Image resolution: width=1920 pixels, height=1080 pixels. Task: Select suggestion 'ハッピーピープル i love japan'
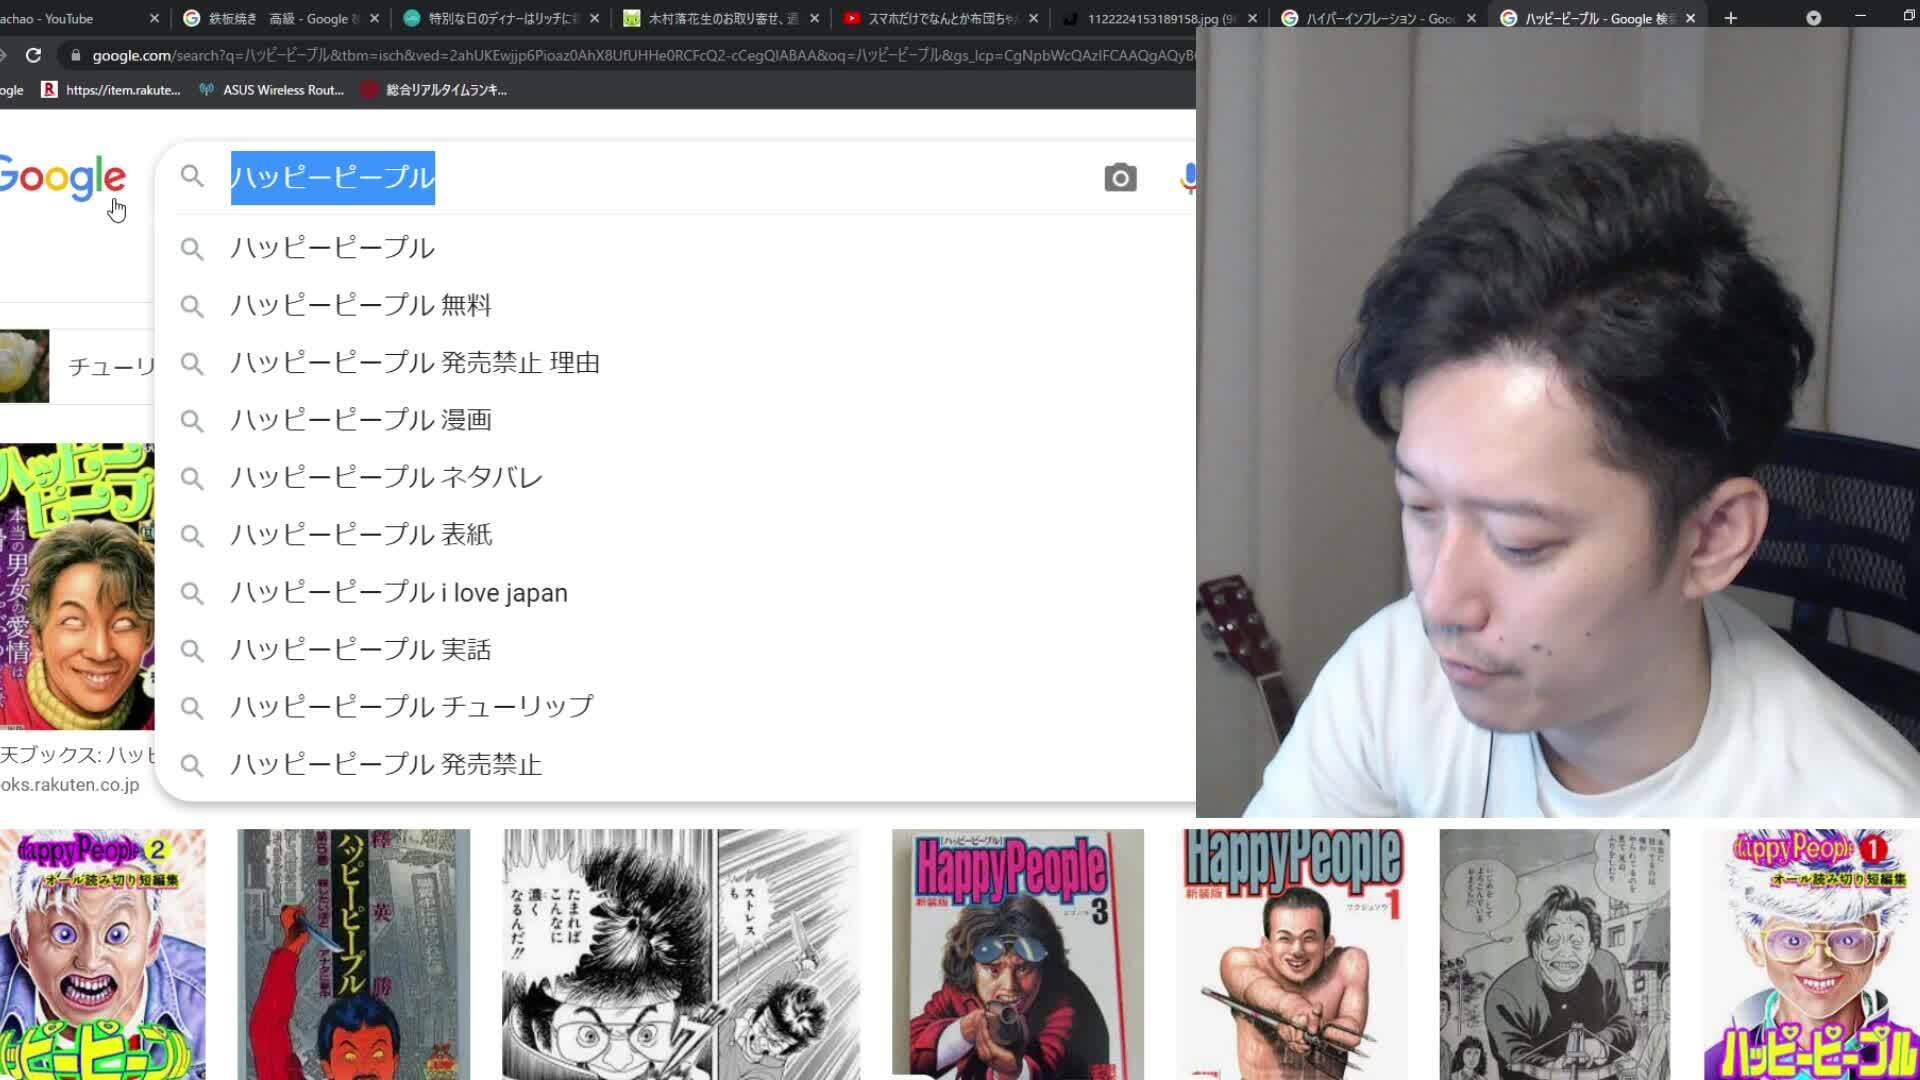tap(676, 593)
